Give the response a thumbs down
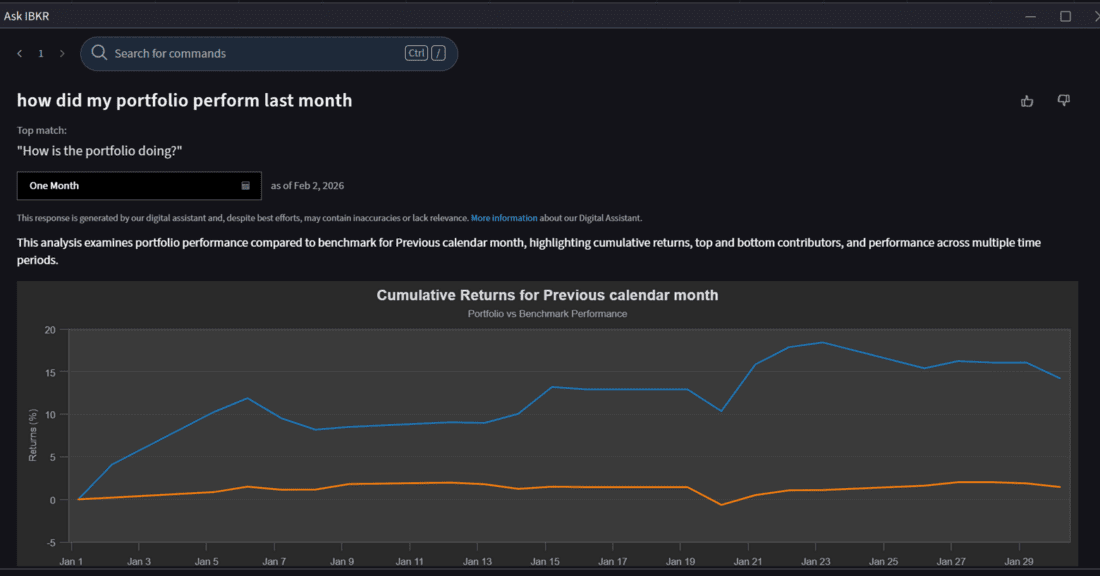This screenshot has height=576, width=1100. (1063, 101)
